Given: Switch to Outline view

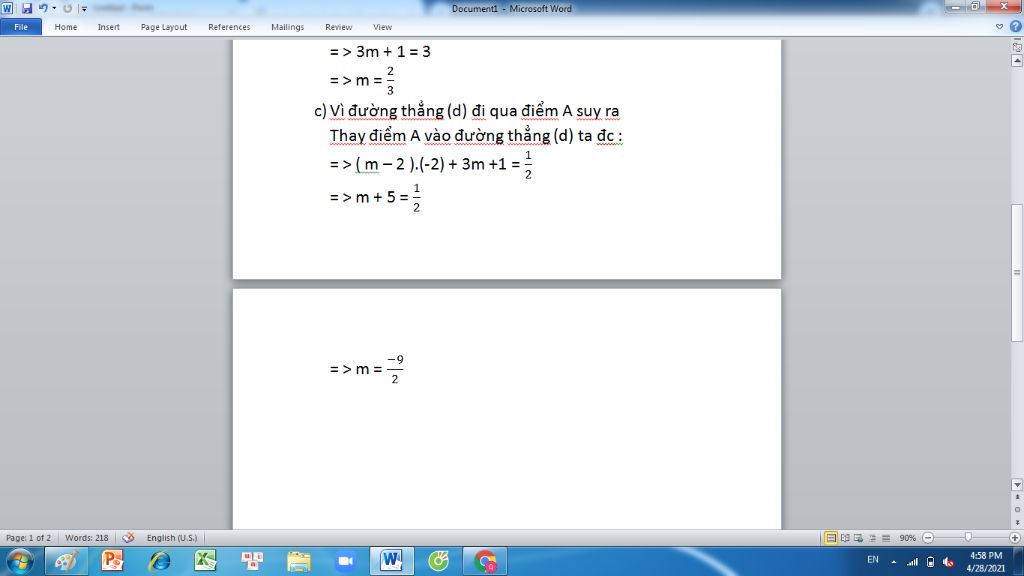Looking at the screenshot, I should click(872, 538).
